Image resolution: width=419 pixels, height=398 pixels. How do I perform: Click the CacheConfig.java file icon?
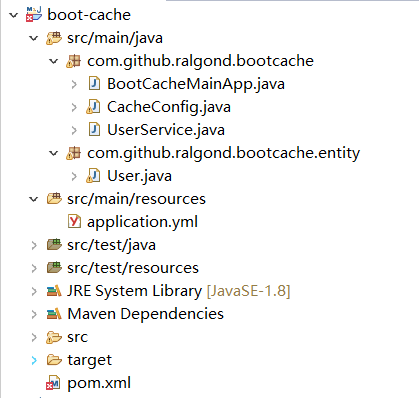point(93,107)
